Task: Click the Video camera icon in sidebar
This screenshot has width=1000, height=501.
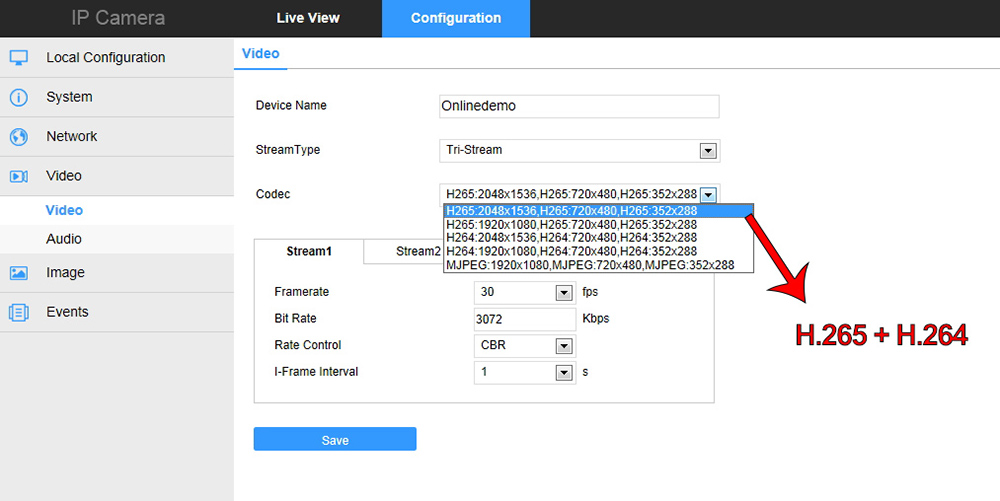Action: 19,176
